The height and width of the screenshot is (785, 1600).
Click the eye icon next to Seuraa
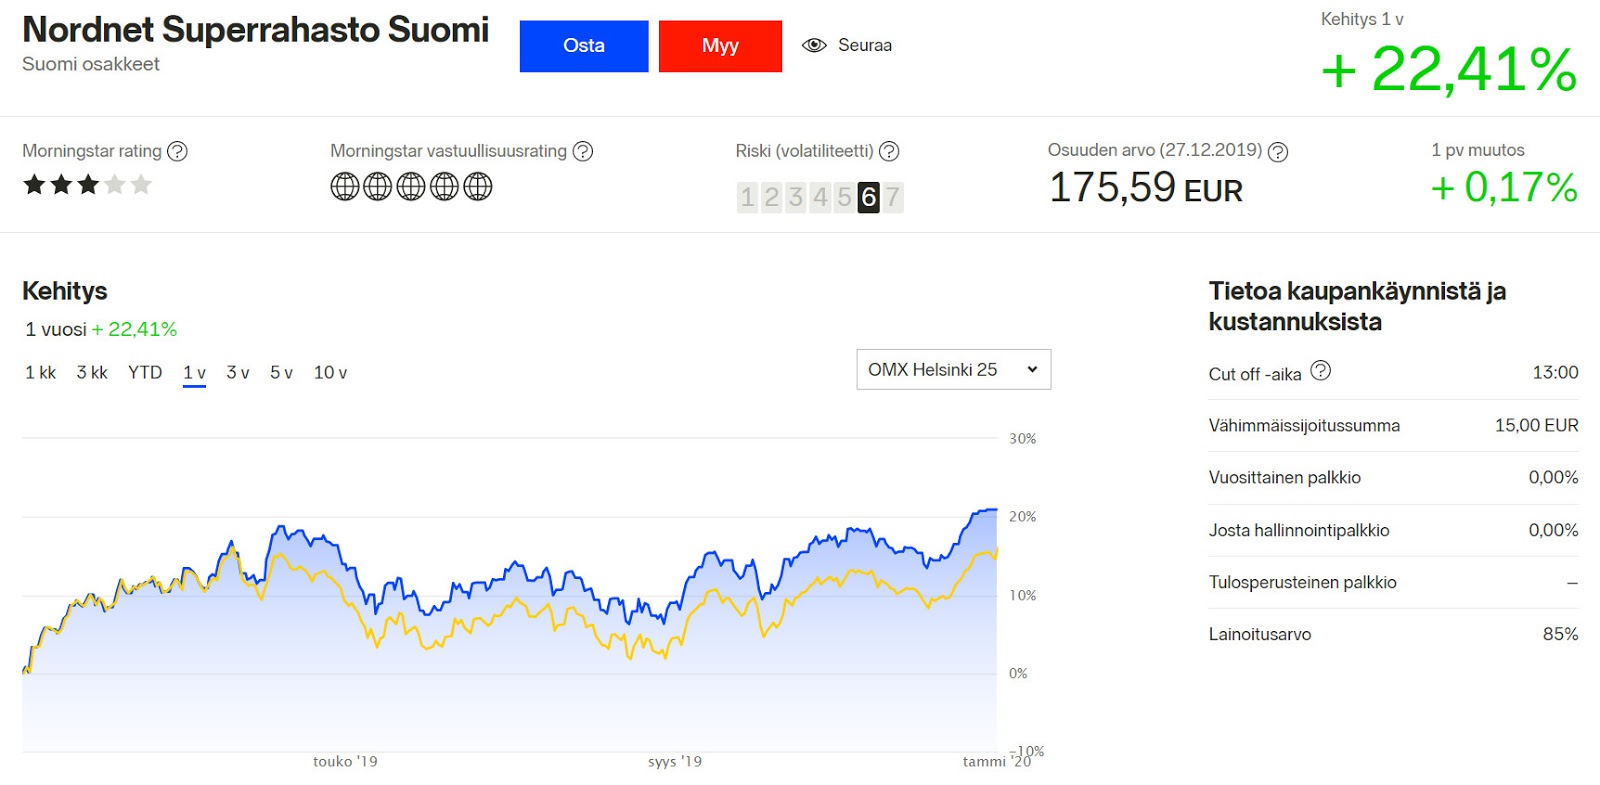pyautogui.click(x=814, y=45)
